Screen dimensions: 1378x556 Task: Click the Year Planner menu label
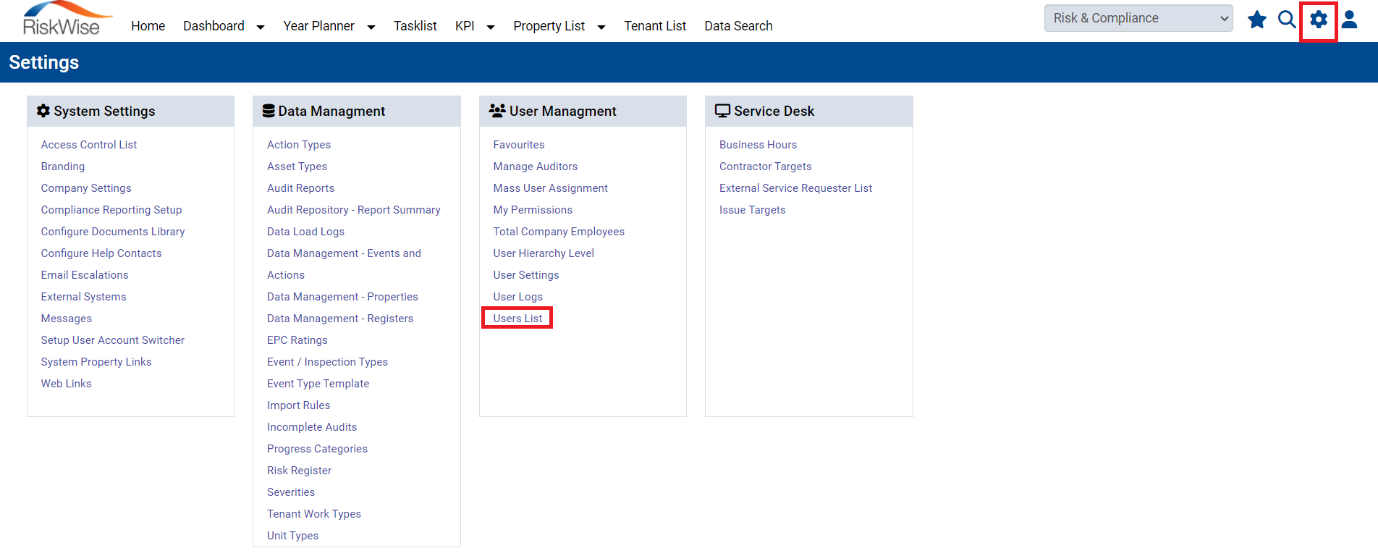pyautogui.click(x=319, y=26)
